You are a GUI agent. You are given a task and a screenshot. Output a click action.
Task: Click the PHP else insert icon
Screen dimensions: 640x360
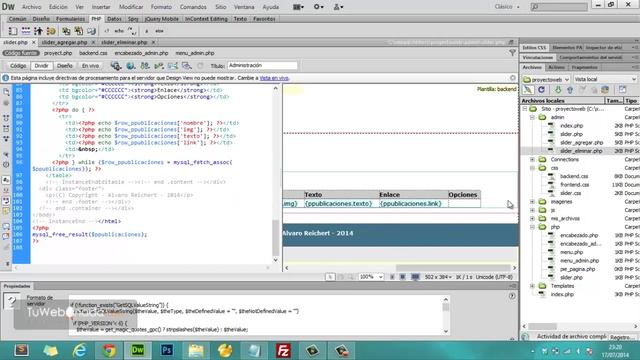(159, 31)
